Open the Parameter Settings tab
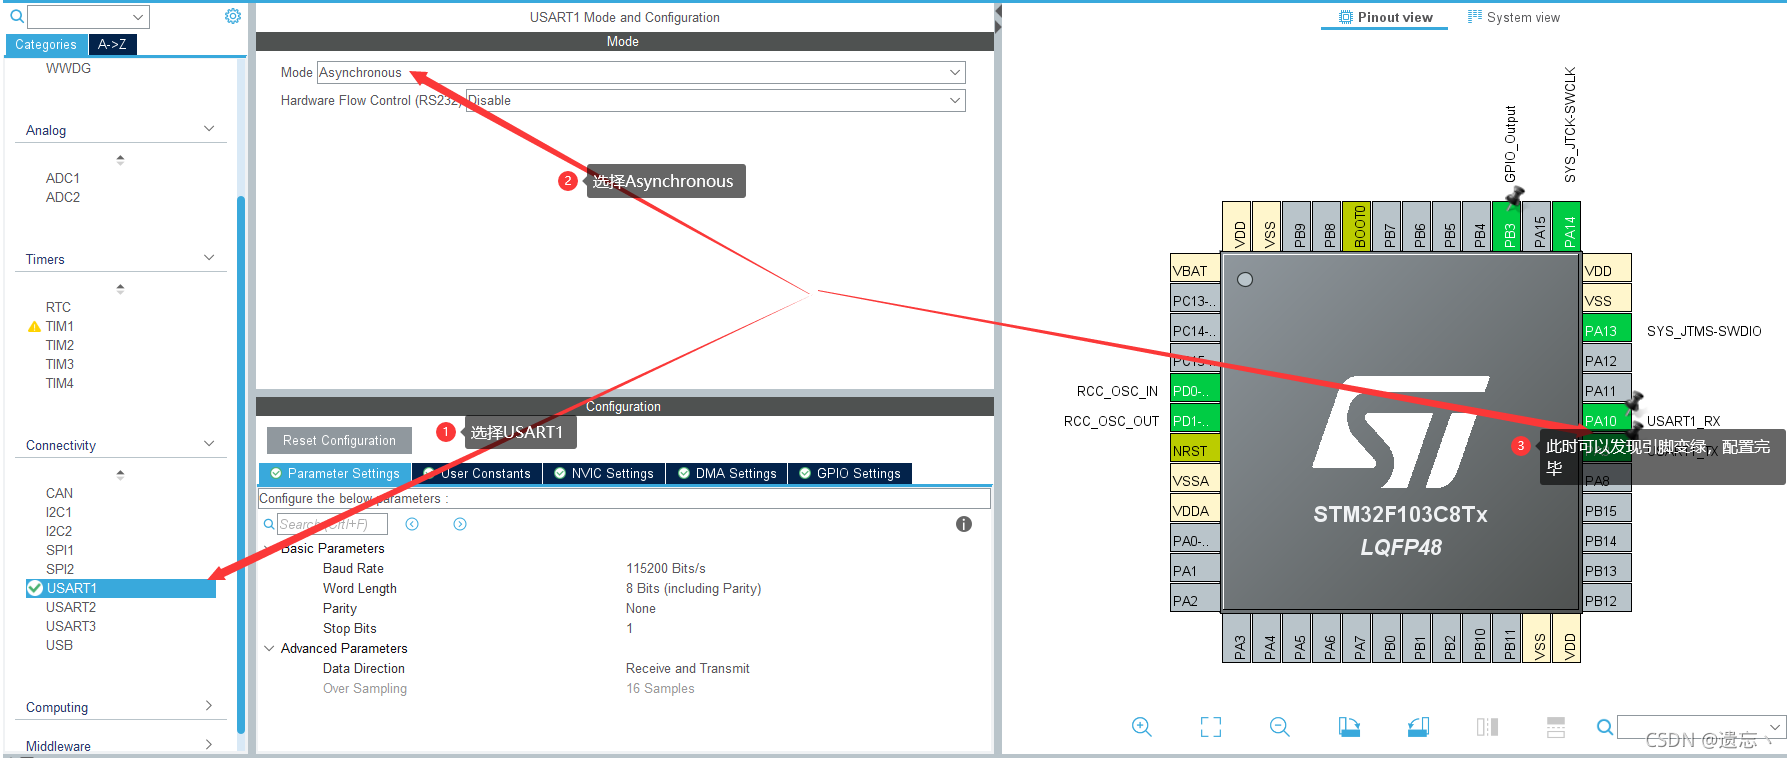Viewport: 1787px width, 758px height. (x=335, y=473)
